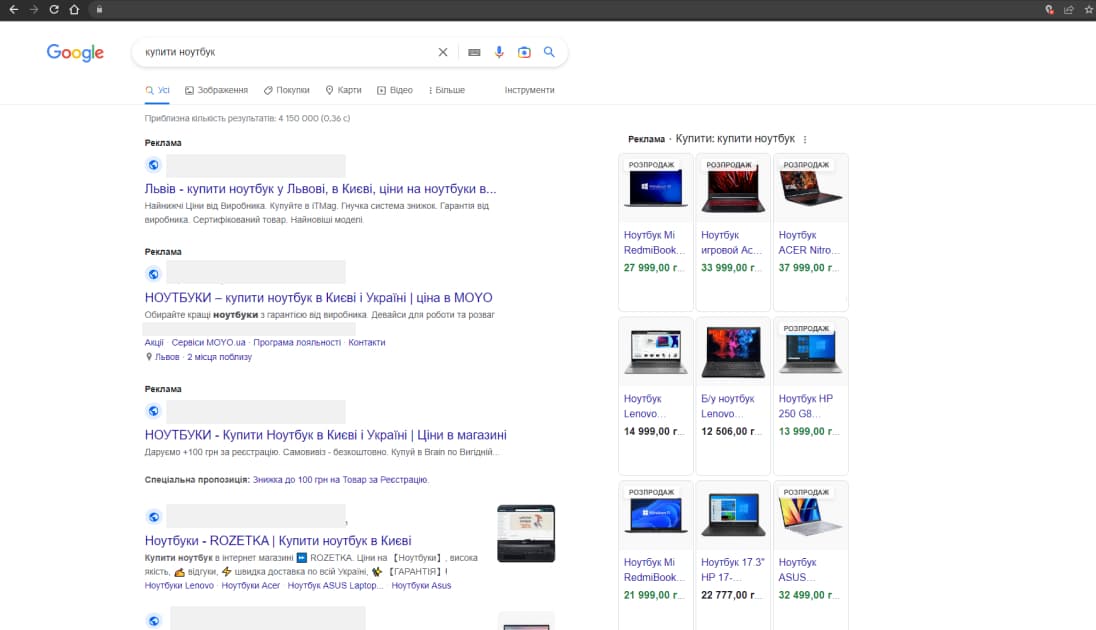Open Google Lens image search camera icon
The image size is (1096, 630).
(524, 52)
